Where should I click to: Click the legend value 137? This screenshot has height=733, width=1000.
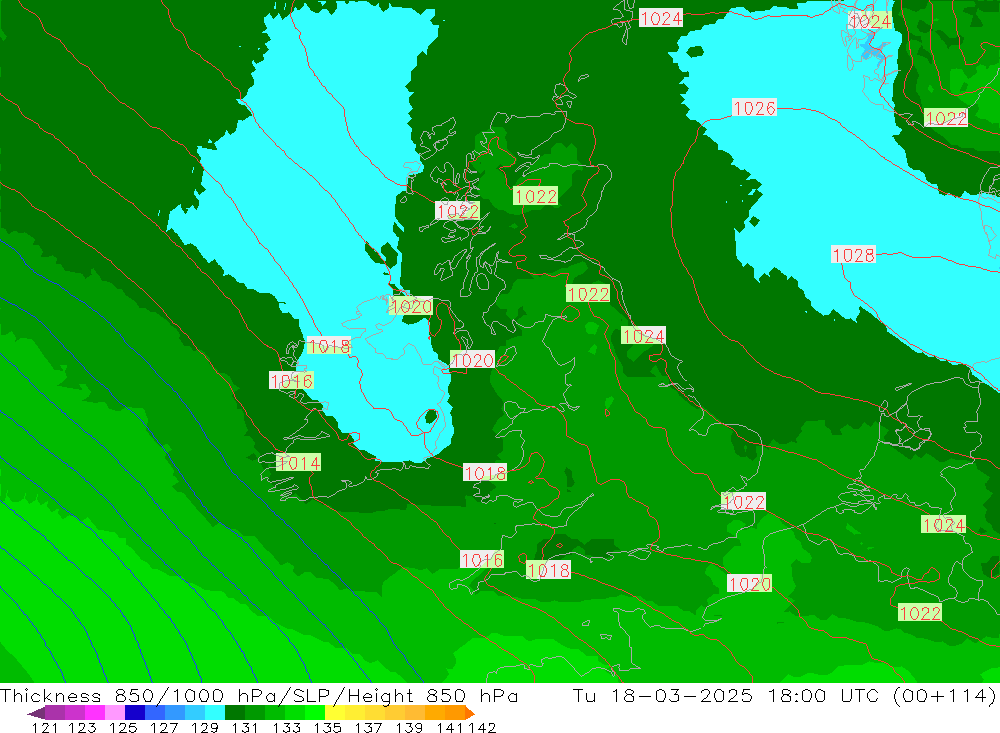tap(368, 727)
